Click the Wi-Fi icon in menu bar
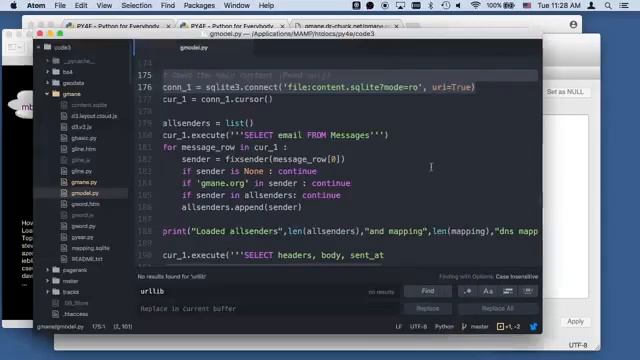The height and width of the screenshot is (360, 640). (475, 5)
